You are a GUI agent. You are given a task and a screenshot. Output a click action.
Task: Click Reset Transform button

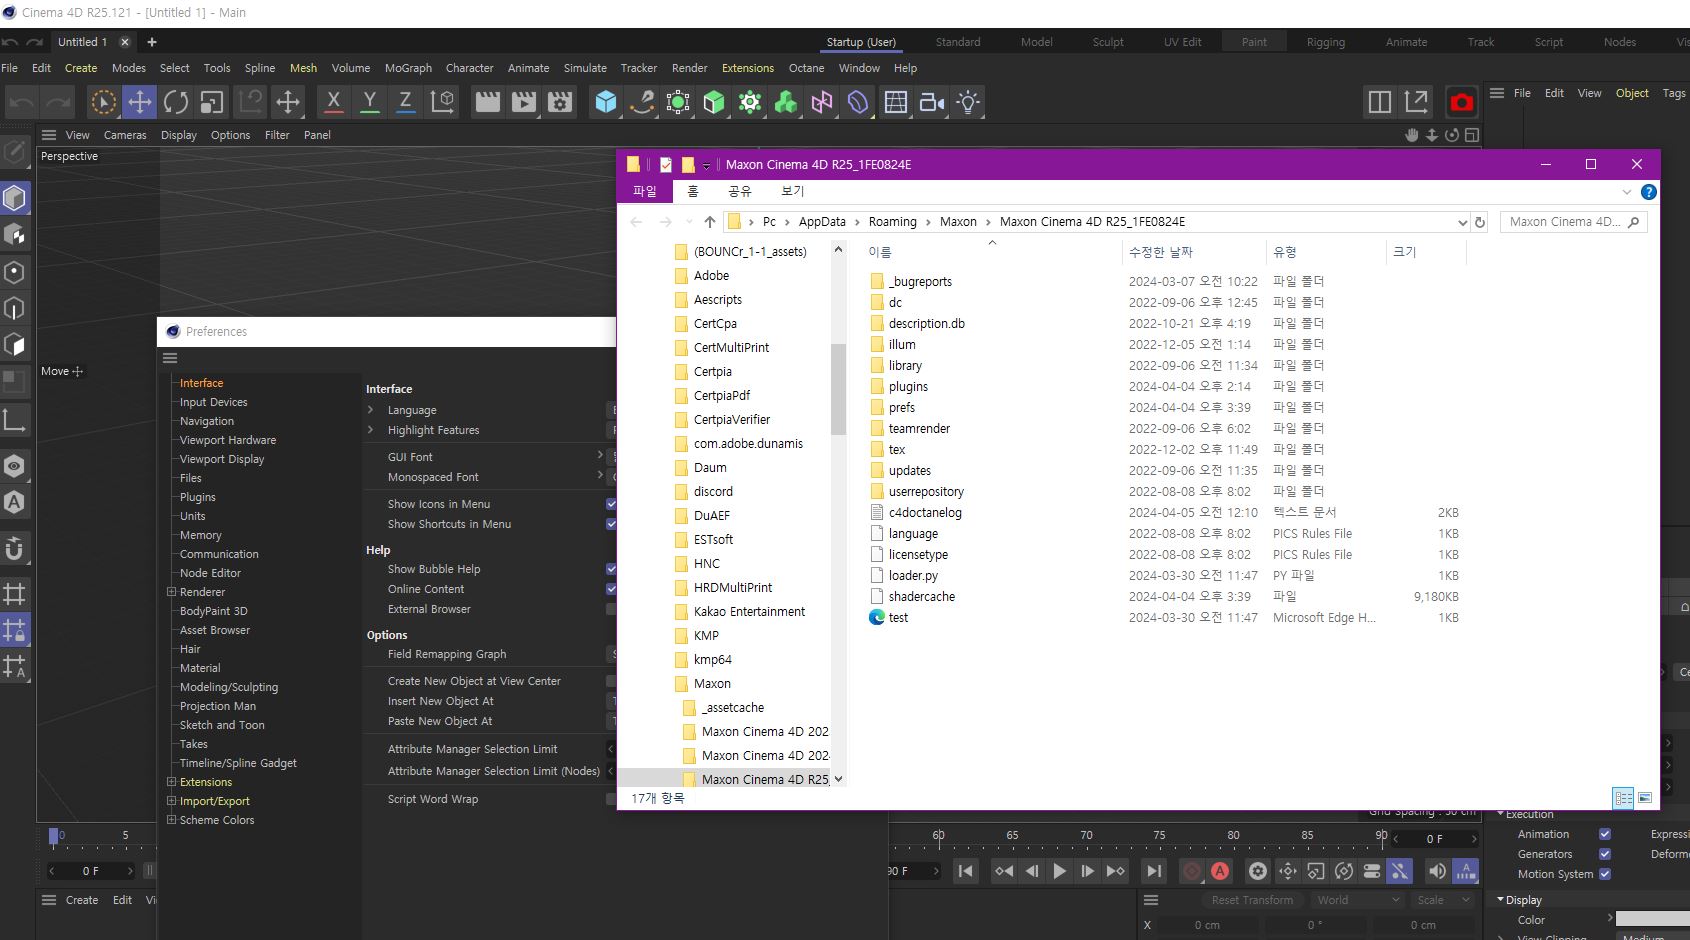1252,900
